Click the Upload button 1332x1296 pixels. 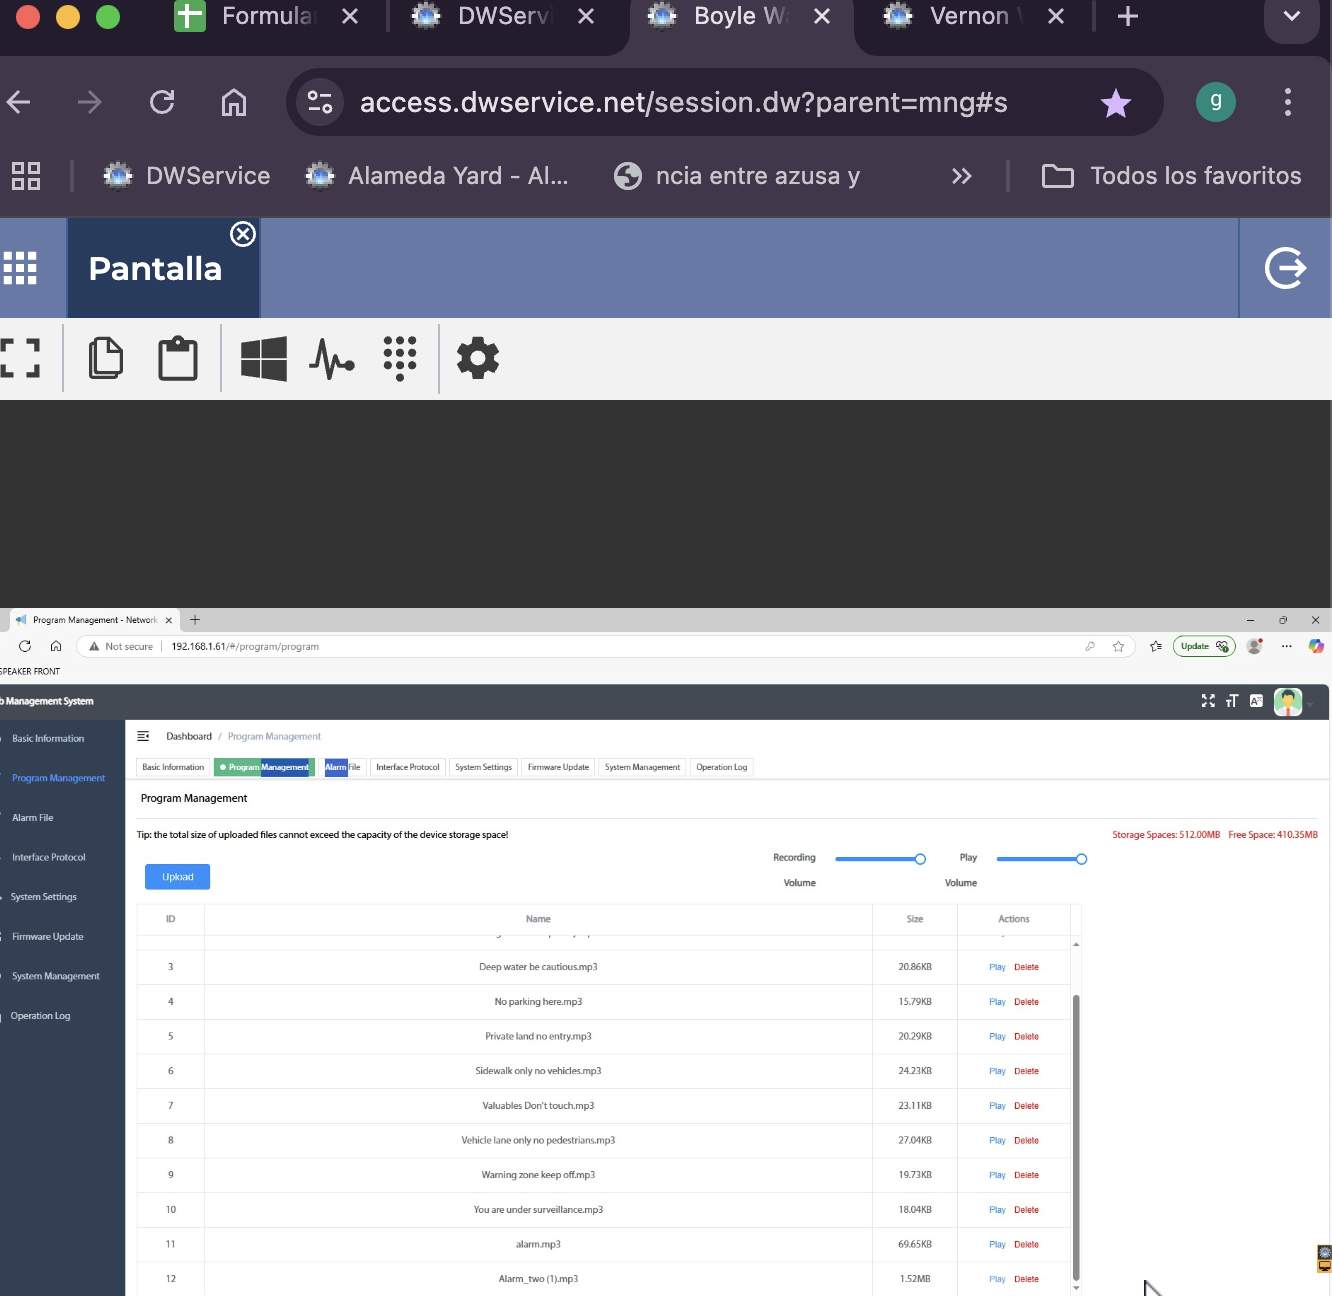(178, 877)
